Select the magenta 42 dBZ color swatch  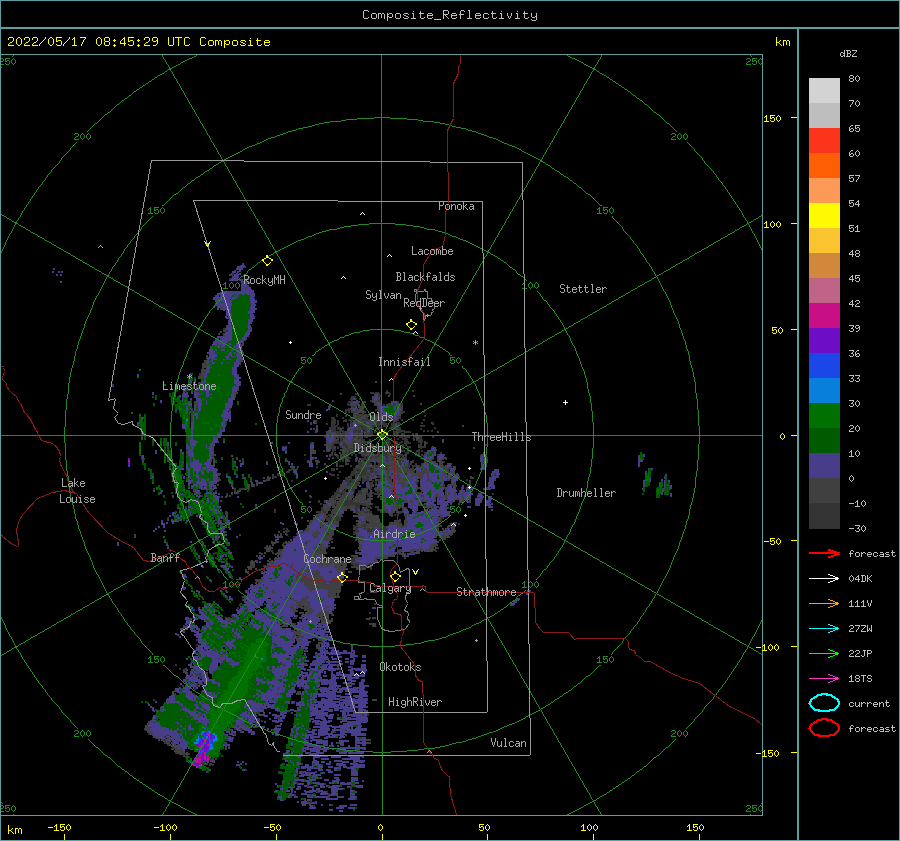(x=824, y=315)
